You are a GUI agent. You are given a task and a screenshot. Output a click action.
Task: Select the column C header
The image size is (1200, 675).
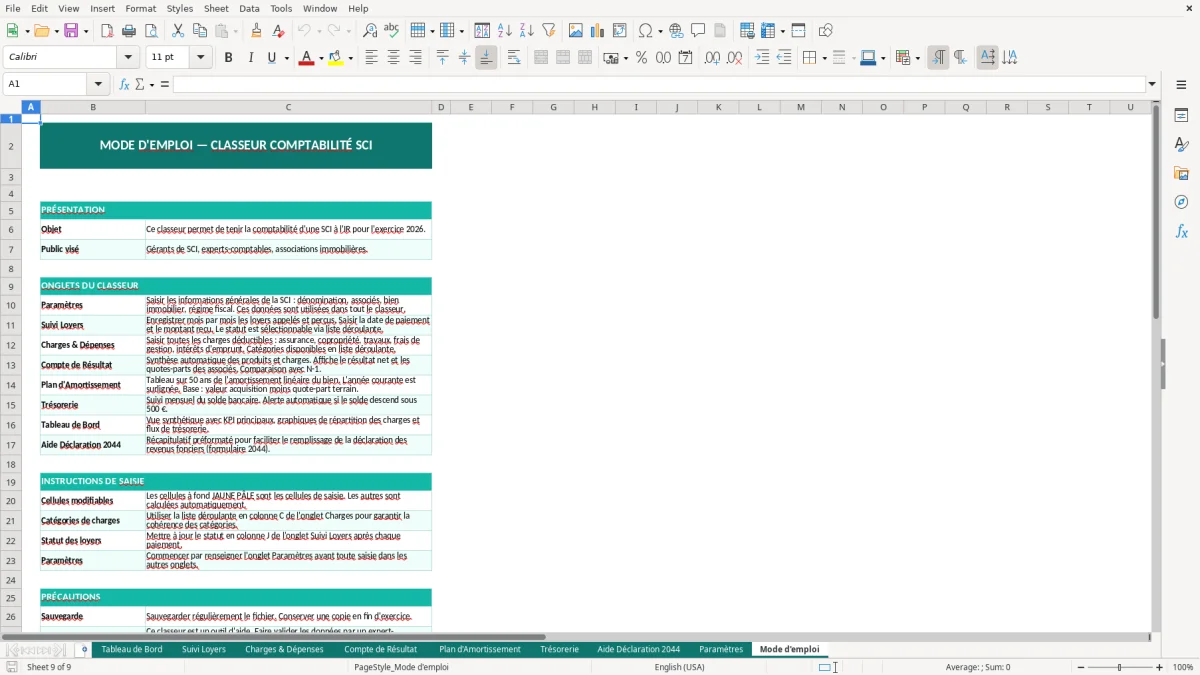[288, 107]
